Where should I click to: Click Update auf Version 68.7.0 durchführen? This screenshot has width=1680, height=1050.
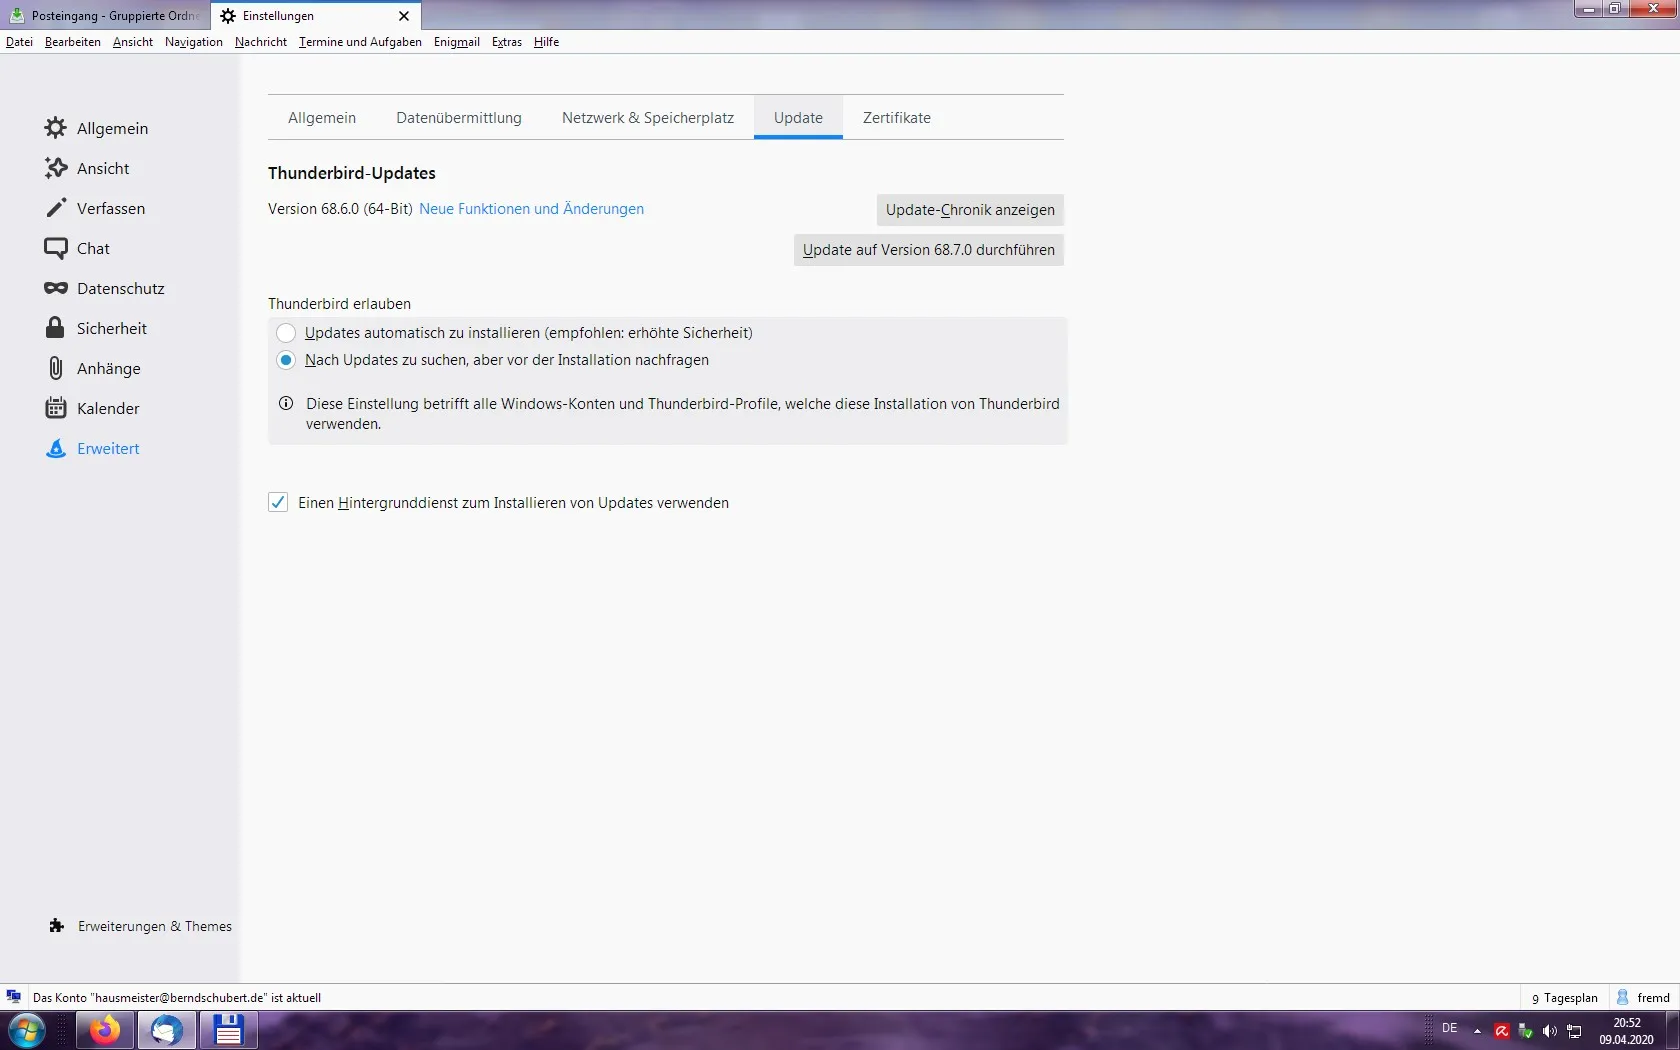tap(929, 250)
